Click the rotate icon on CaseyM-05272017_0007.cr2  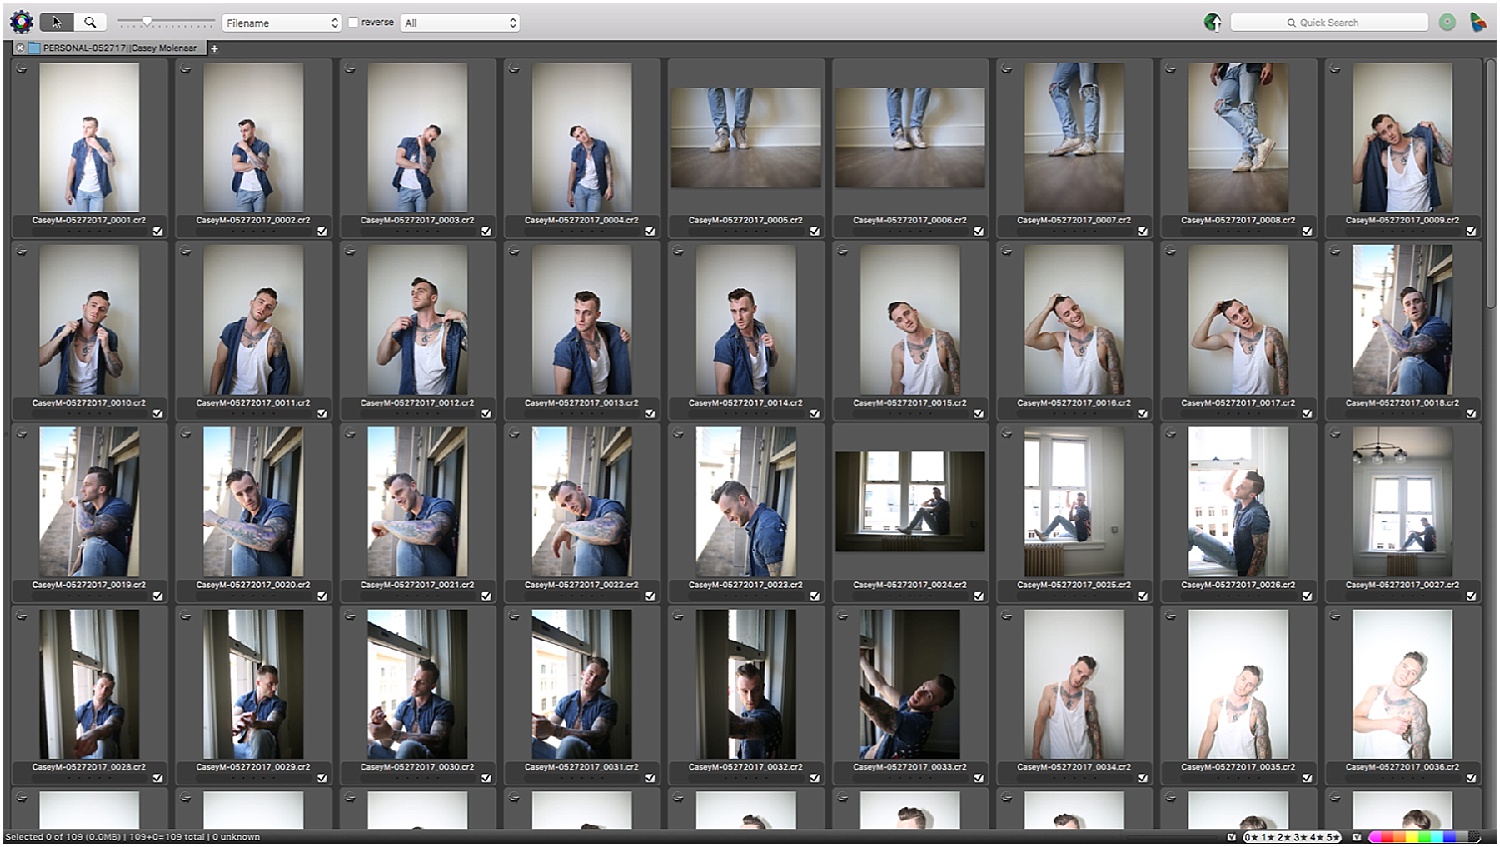point(1007,69)
